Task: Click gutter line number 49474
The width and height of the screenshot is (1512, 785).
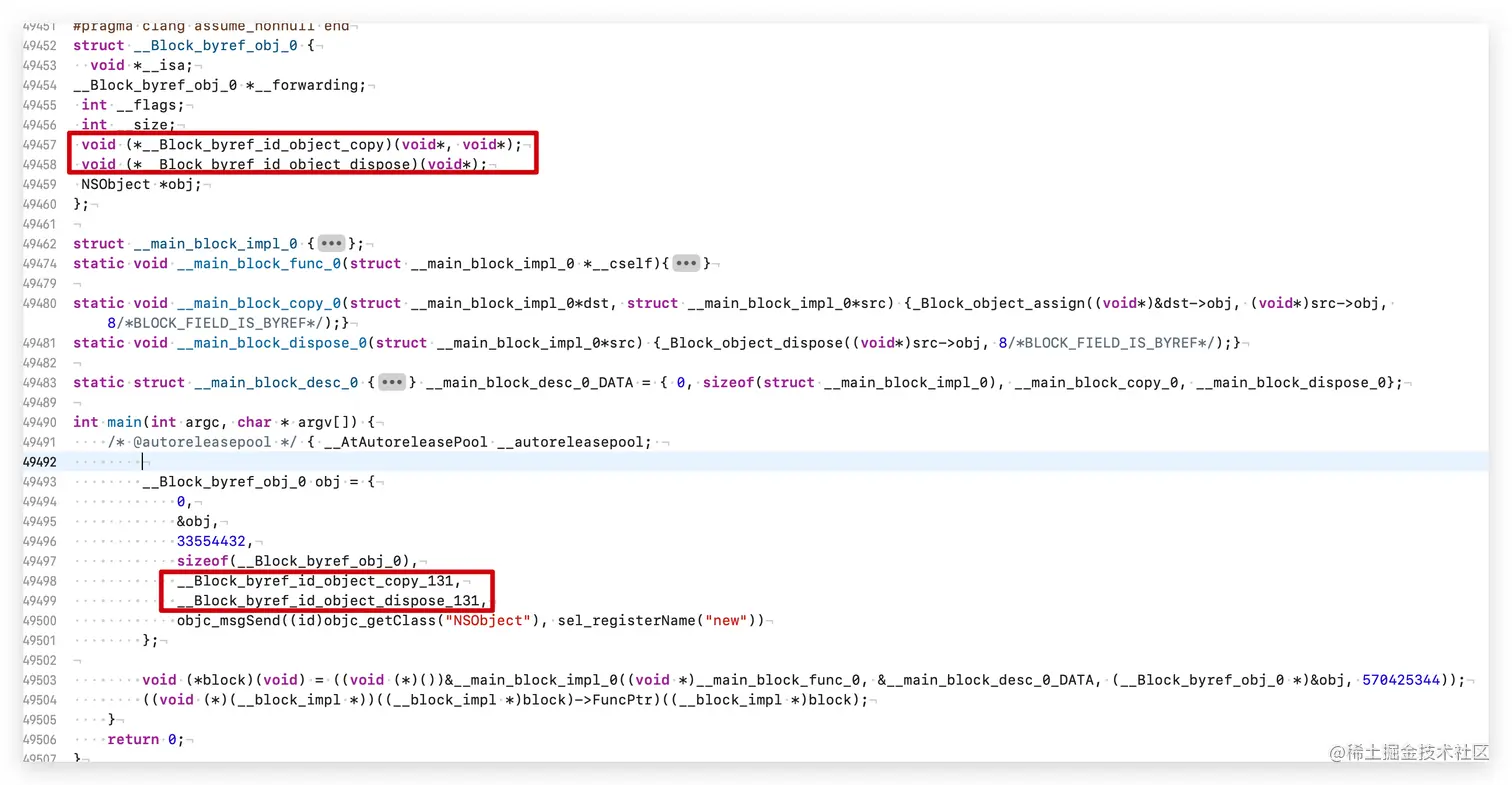Action: [39, 263]
